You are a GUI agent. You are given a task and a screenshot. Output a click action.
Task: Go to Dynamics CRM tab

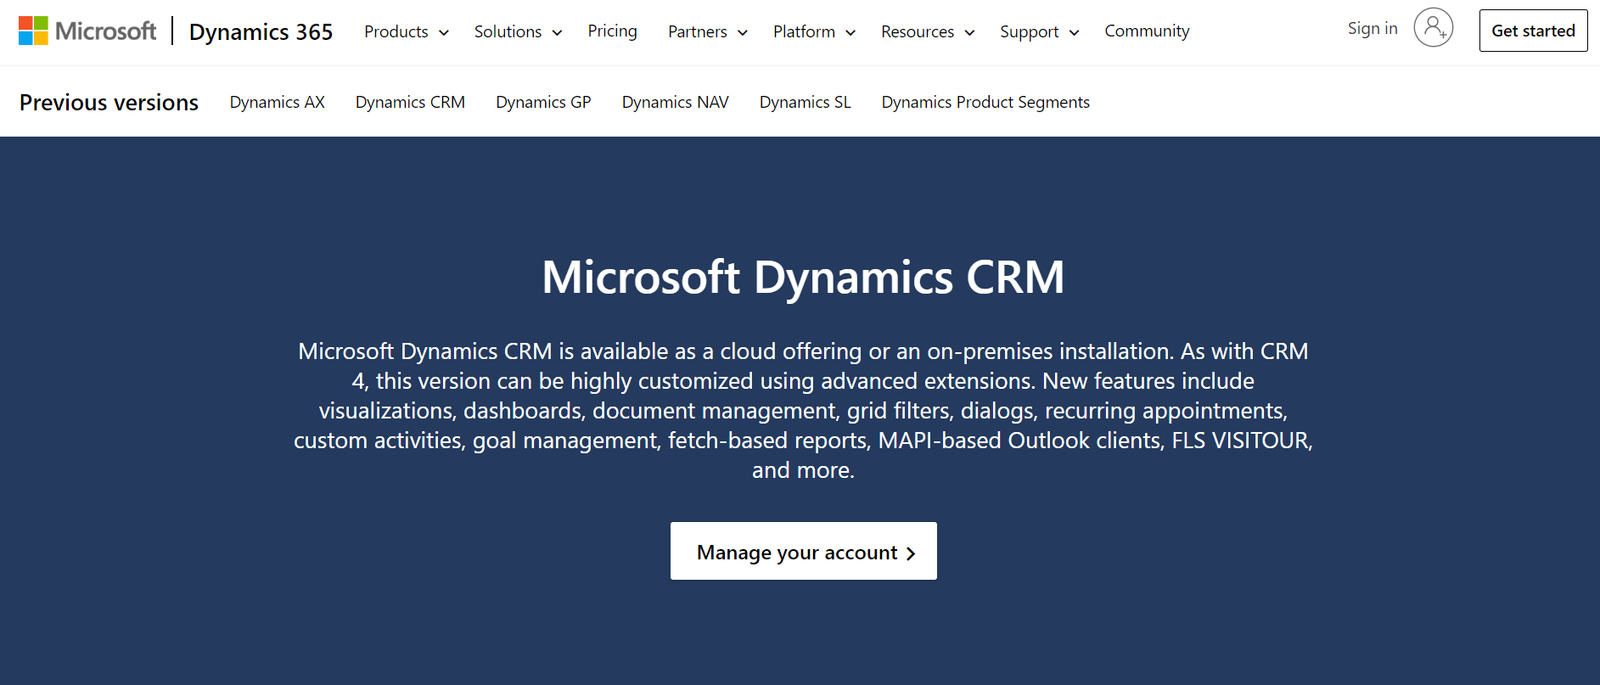coord(410,102)
